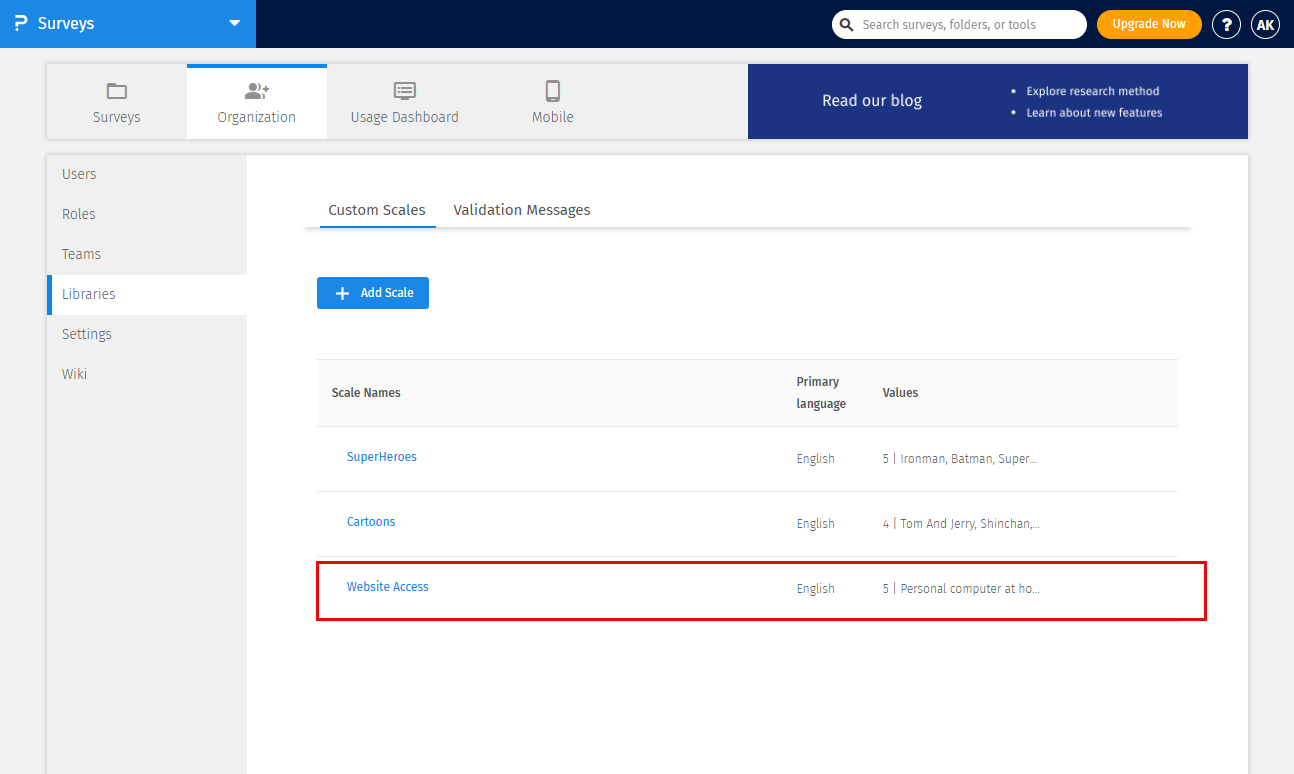The width and height of the screenshot is (1294, 774).
Task: Switch to the Validation Messages tab
Action: [x=521, y=210]
